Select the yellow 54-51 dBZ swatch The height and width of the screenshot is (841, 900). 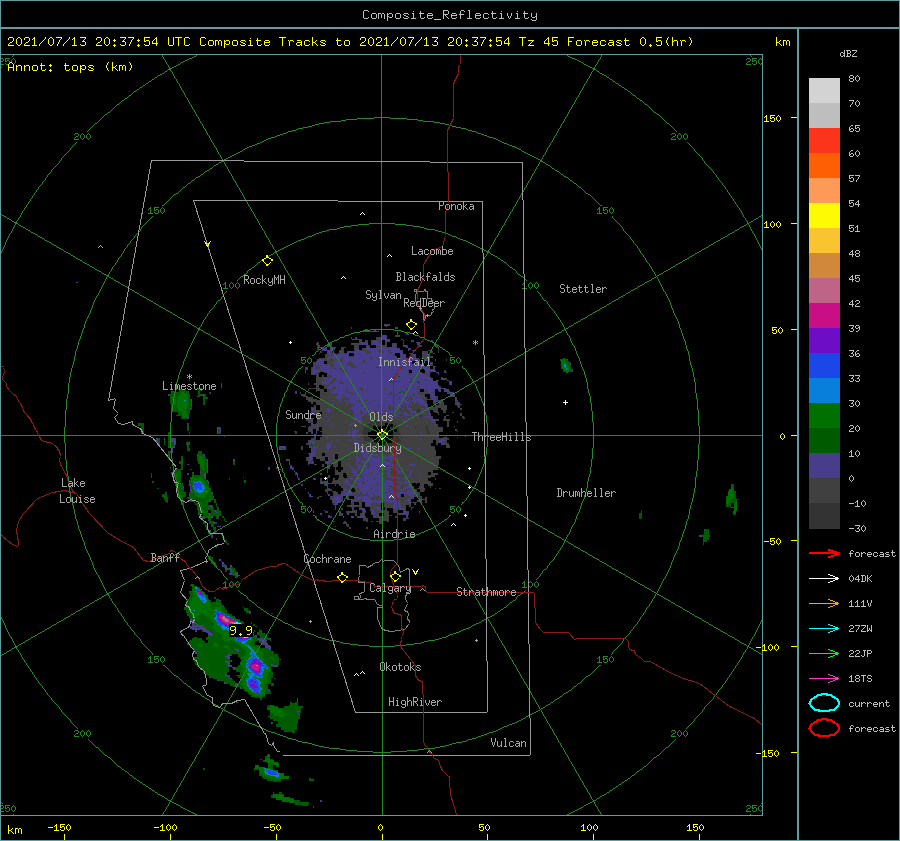824,215
